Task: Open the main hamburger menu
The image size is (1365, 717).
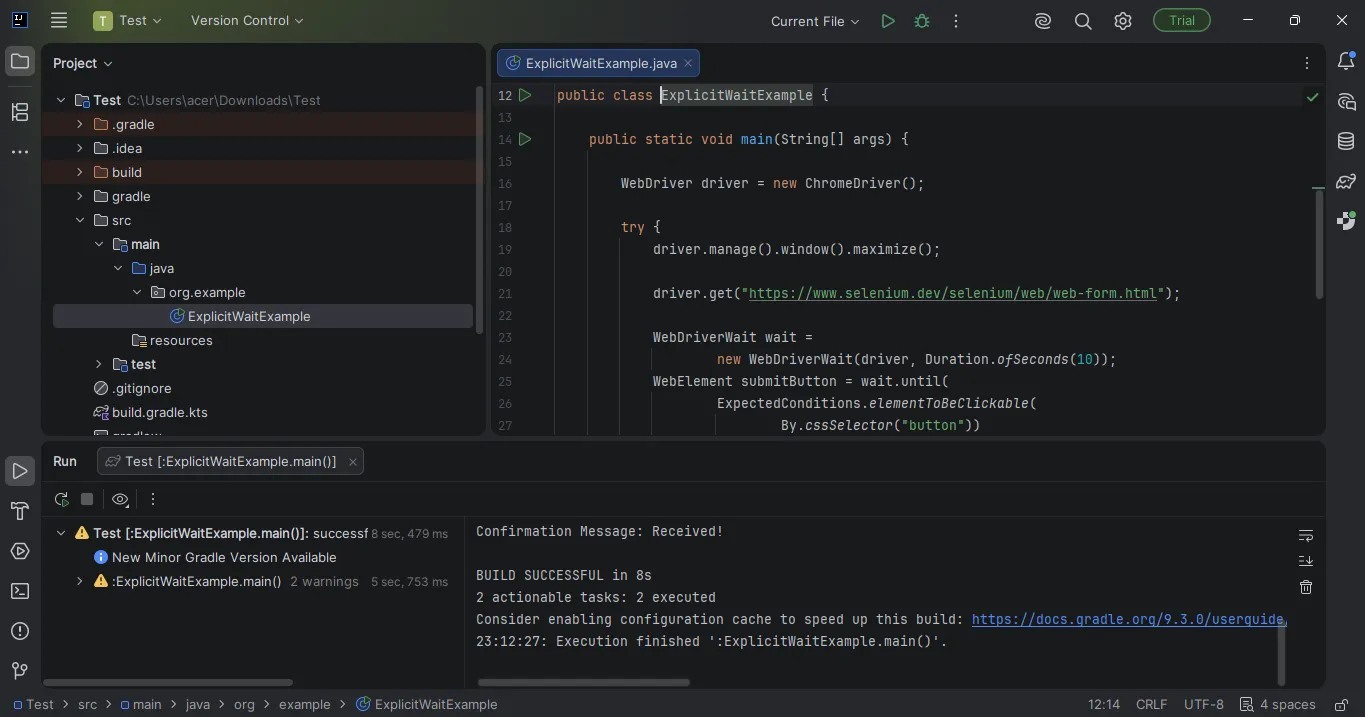Action: coord(59,20)
